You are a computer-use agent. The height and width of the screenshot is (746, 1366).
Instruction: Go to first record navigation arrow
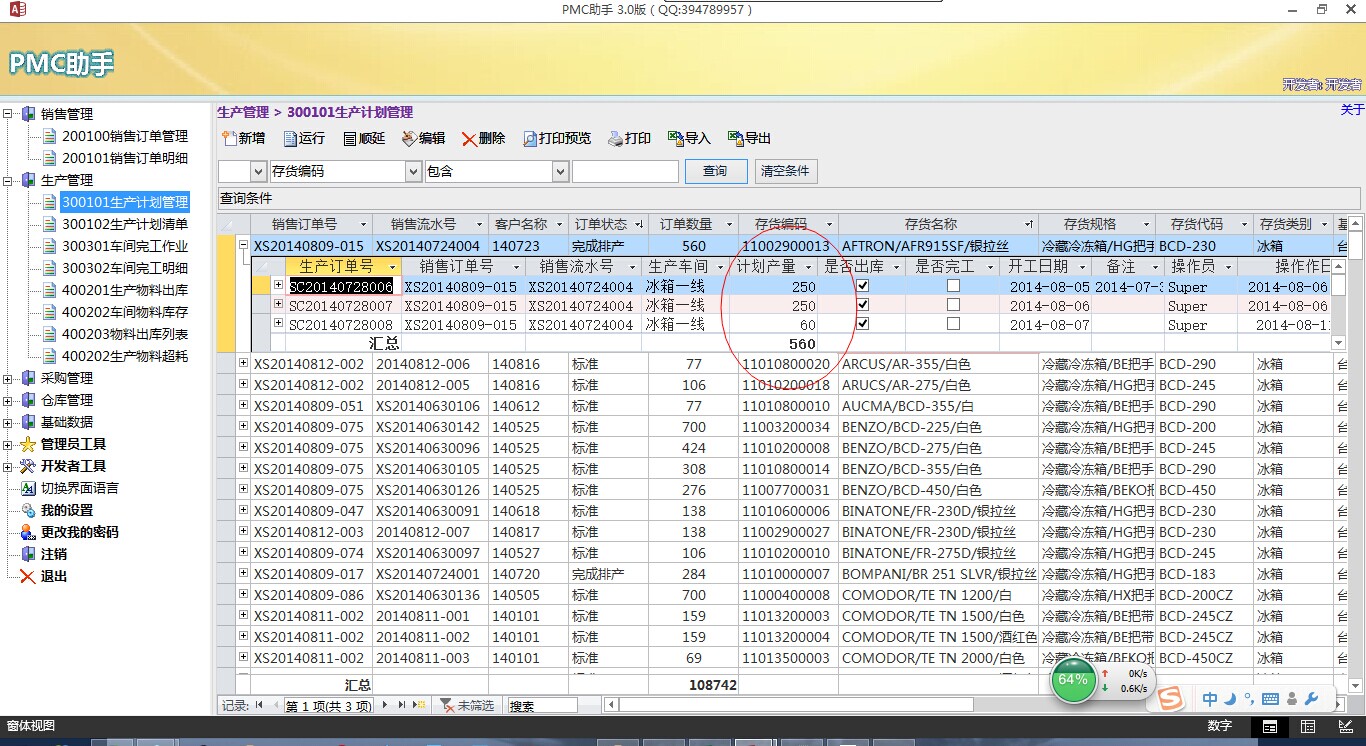(x=260, y=705)
